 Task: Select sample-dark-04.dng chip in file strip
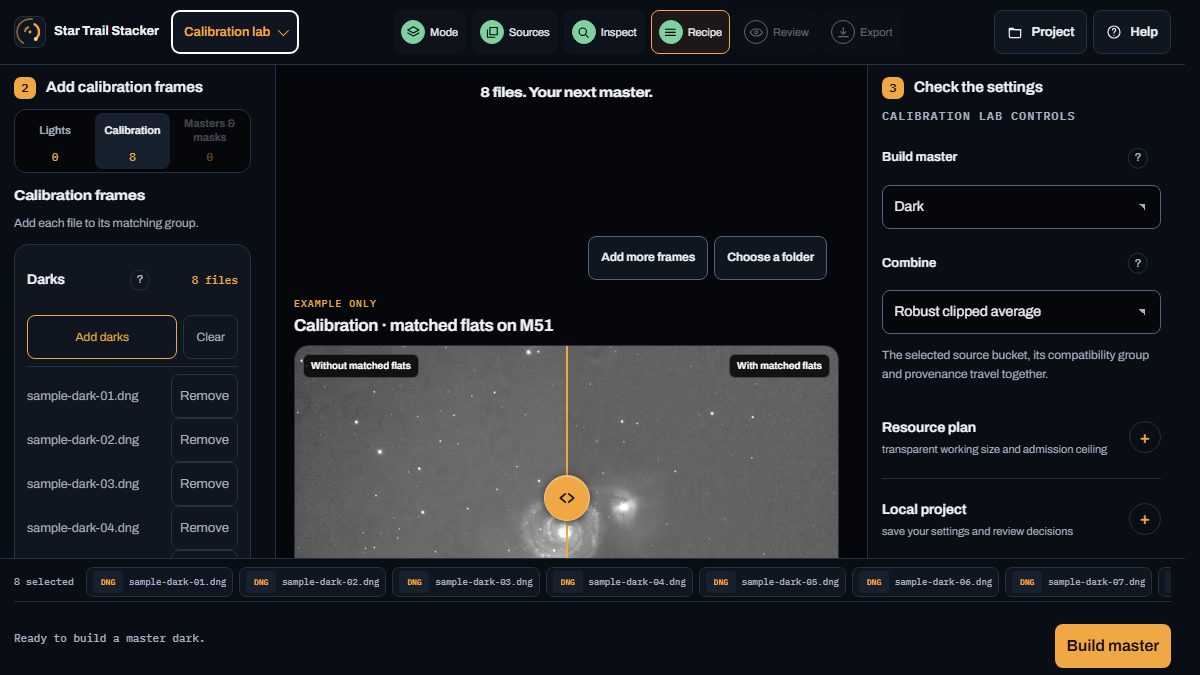pos(619,582)
